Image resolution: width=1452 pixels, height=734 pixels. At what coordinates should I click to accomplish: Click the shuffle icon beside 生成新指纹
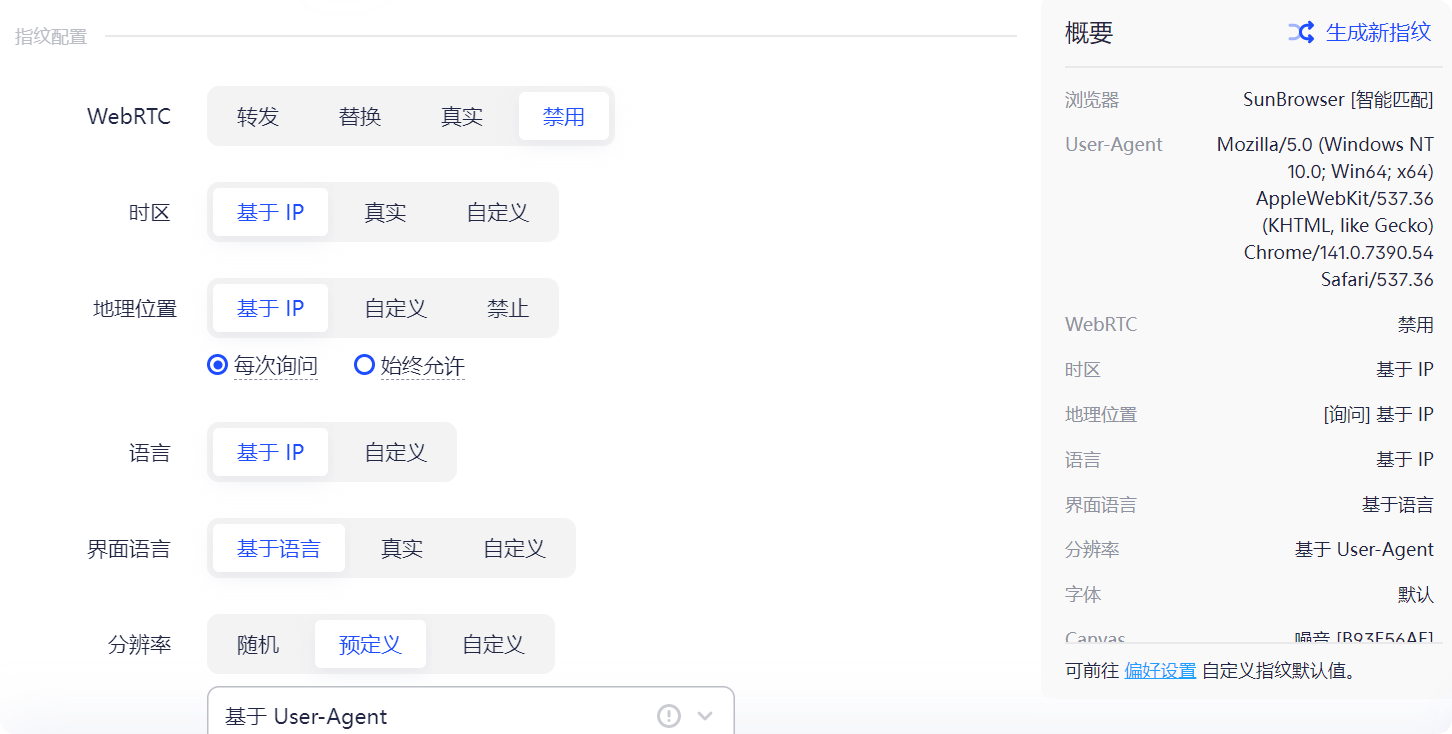pyautogui.click(x=1301, y=32)
